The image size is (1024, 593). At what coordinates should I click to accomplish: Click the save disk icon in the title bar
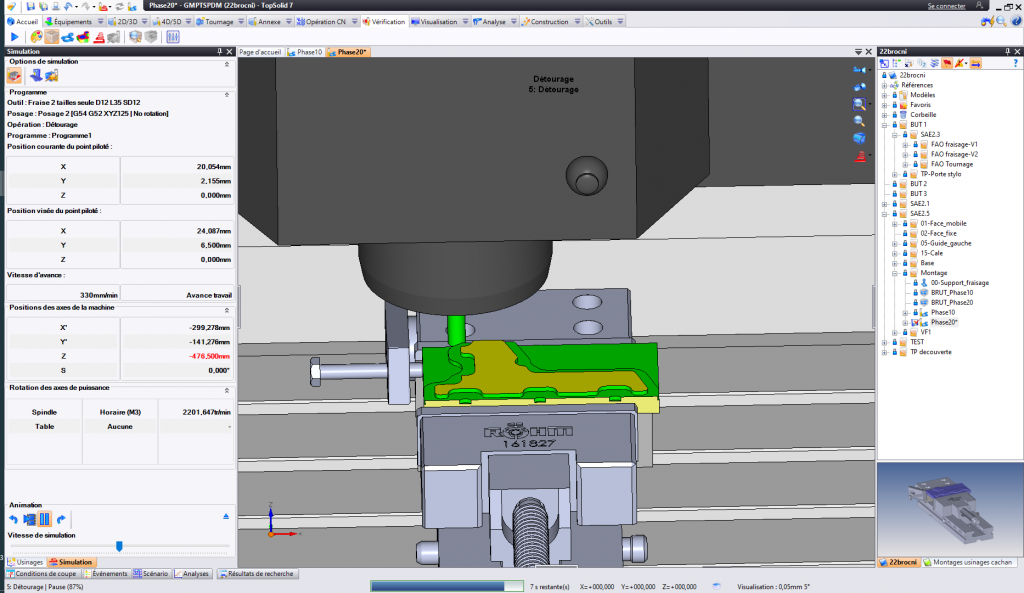31,6
